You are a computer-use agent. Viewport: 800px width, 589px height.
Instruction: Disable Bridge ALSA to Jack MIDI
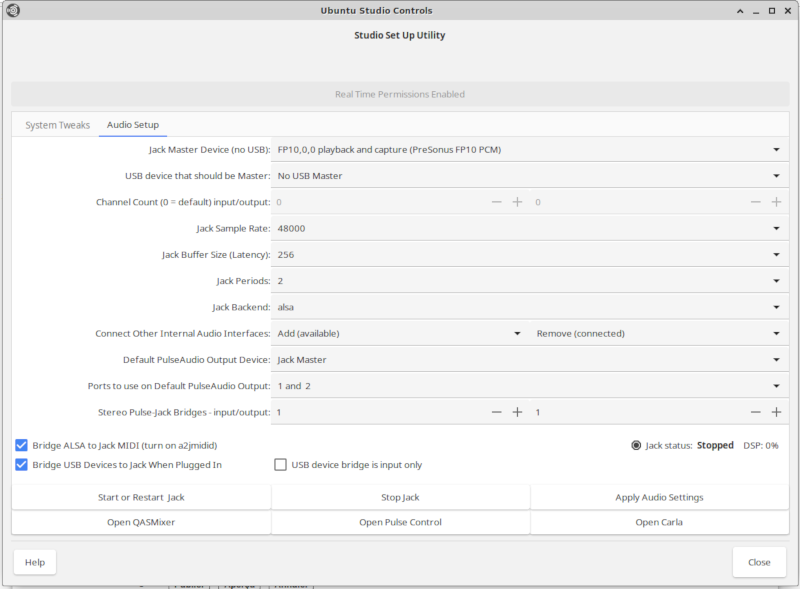[22, 445]
